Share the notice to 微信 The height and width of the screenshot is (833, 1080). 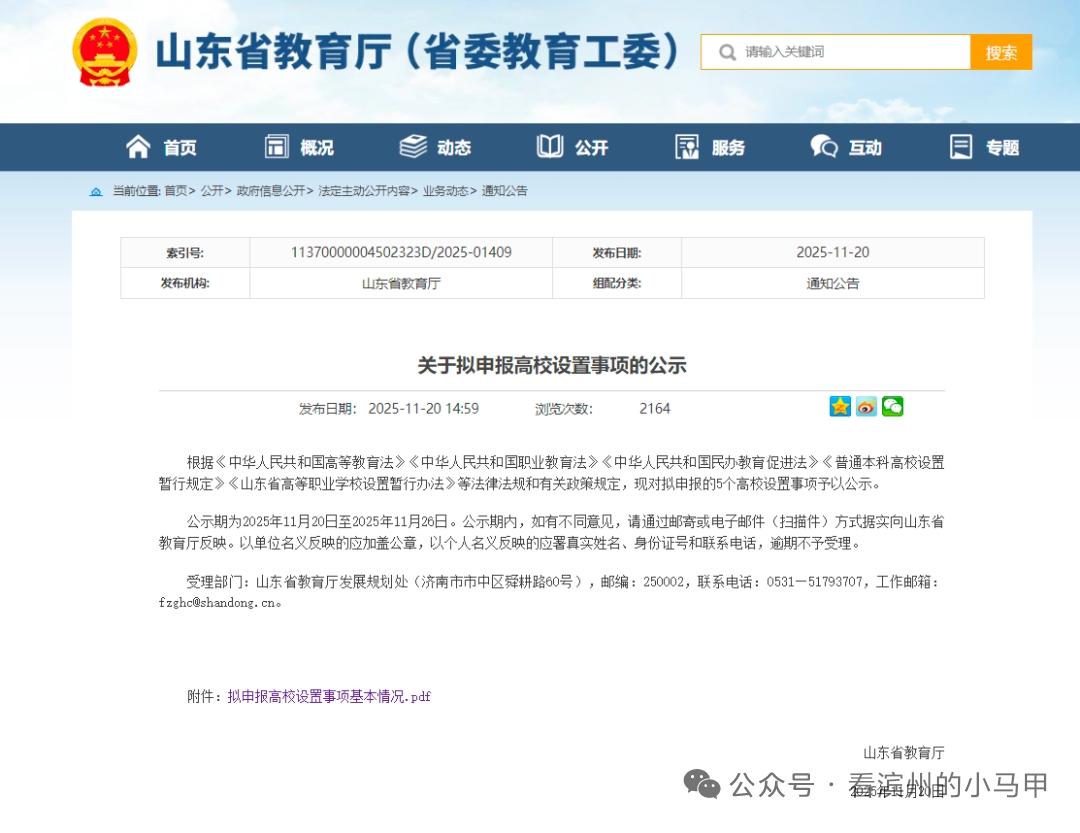tap(892, 406)
